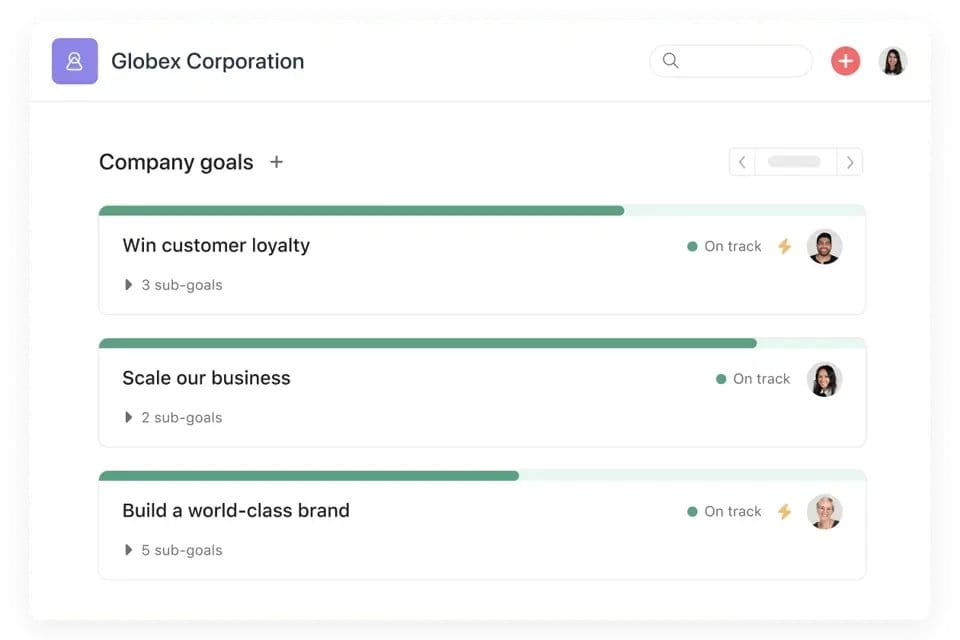Viewport: 960px width, 640px height.
Task: Click progress bar of Scale our business
Action: point(482,343)
